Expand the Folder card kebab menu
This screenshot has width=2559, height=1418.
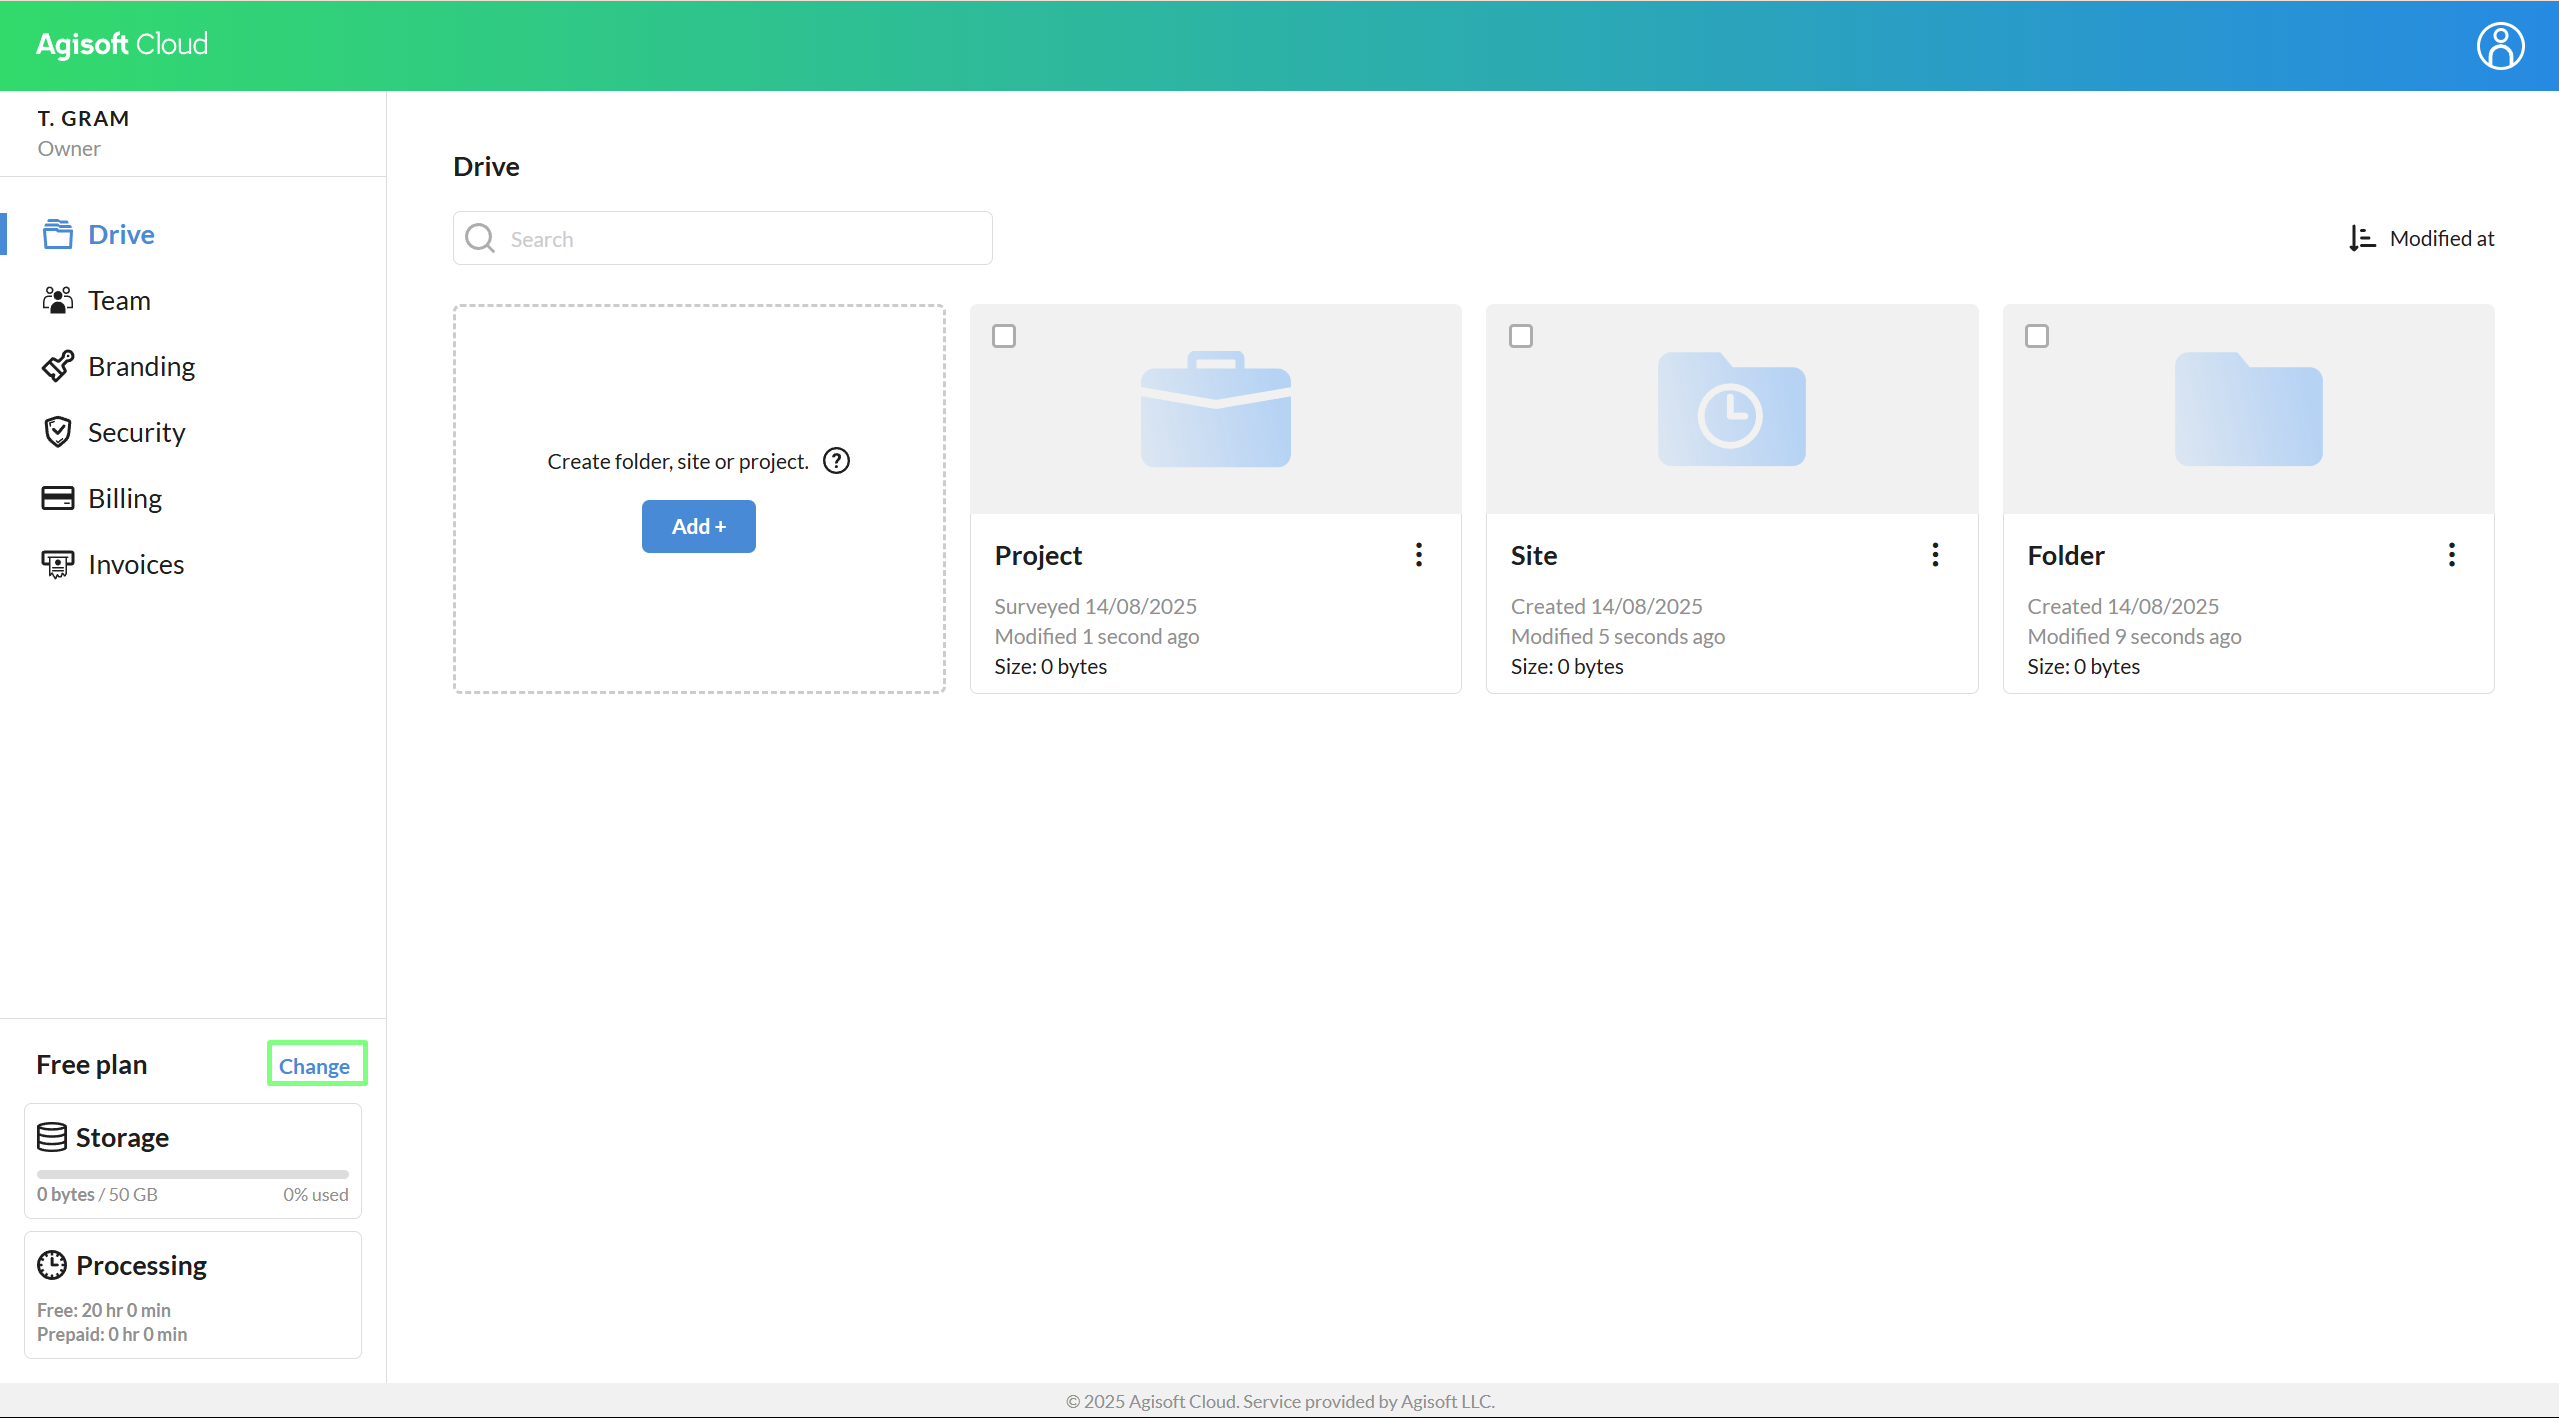(x=2451, y=555)
